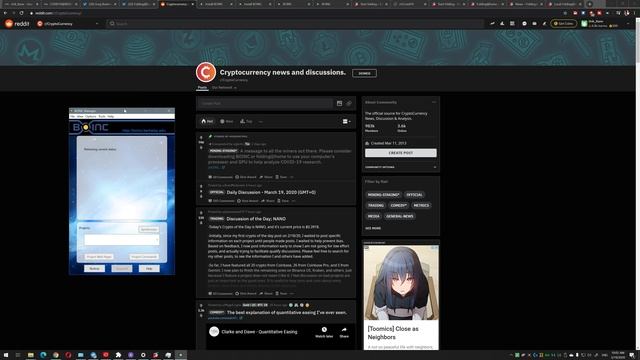Downvote the Daily Discussion post

(x=201, y=196)
